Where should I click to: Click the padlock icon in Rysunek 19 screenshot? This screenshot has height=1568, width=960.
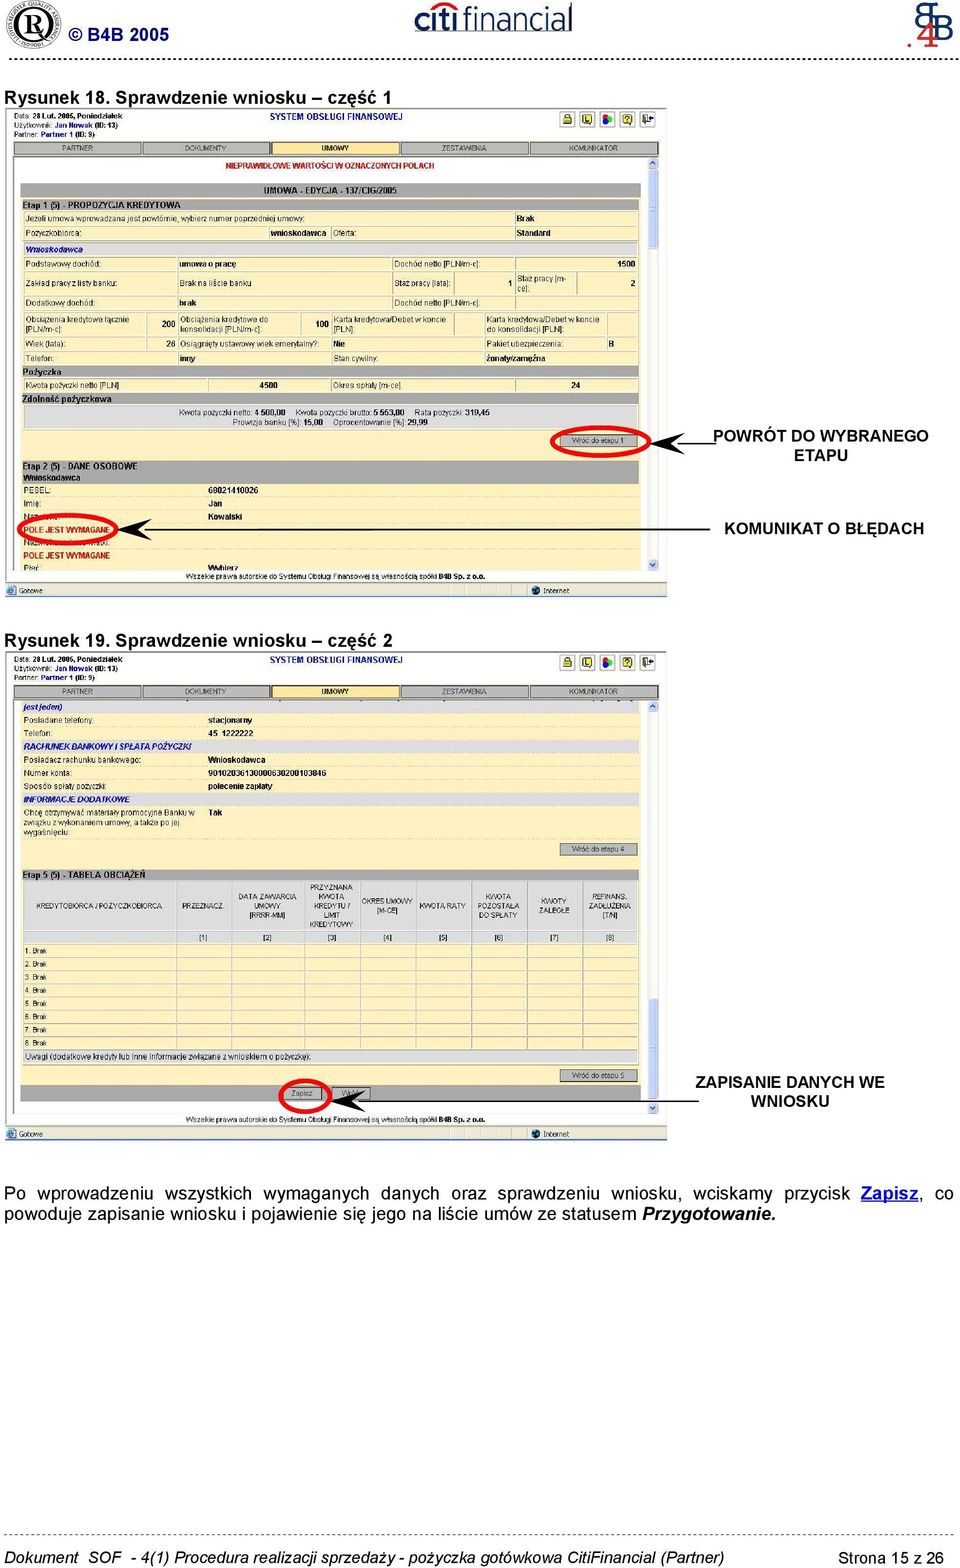point(567,662)
